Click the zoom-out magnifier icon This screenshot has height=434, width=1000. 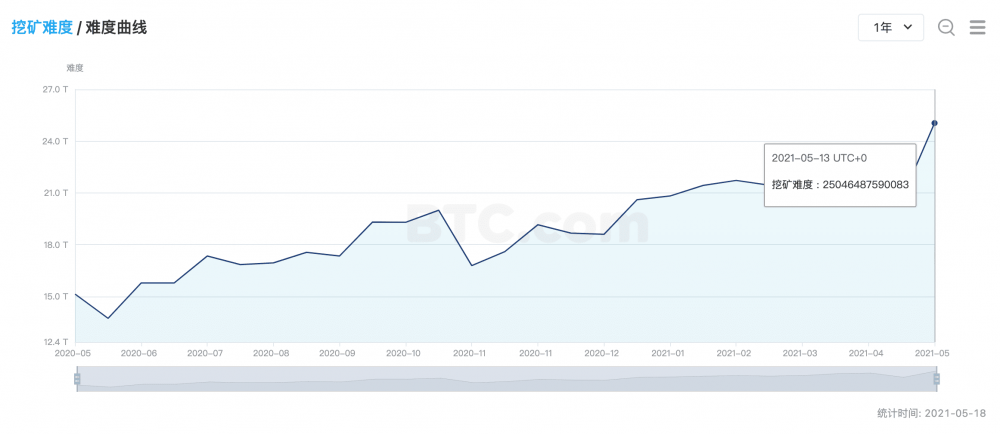point(946,28)
